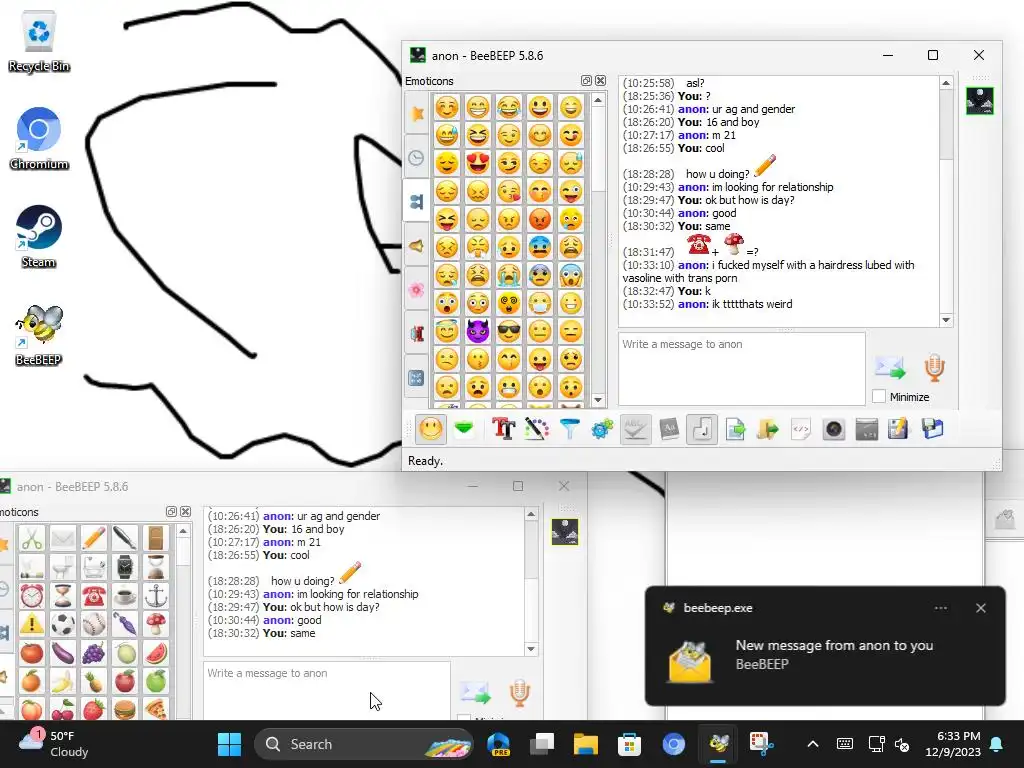The width and height of the screenshot is (1024, 768).
Task: Click the microphone voice message icon
Action: click(935, 368)
